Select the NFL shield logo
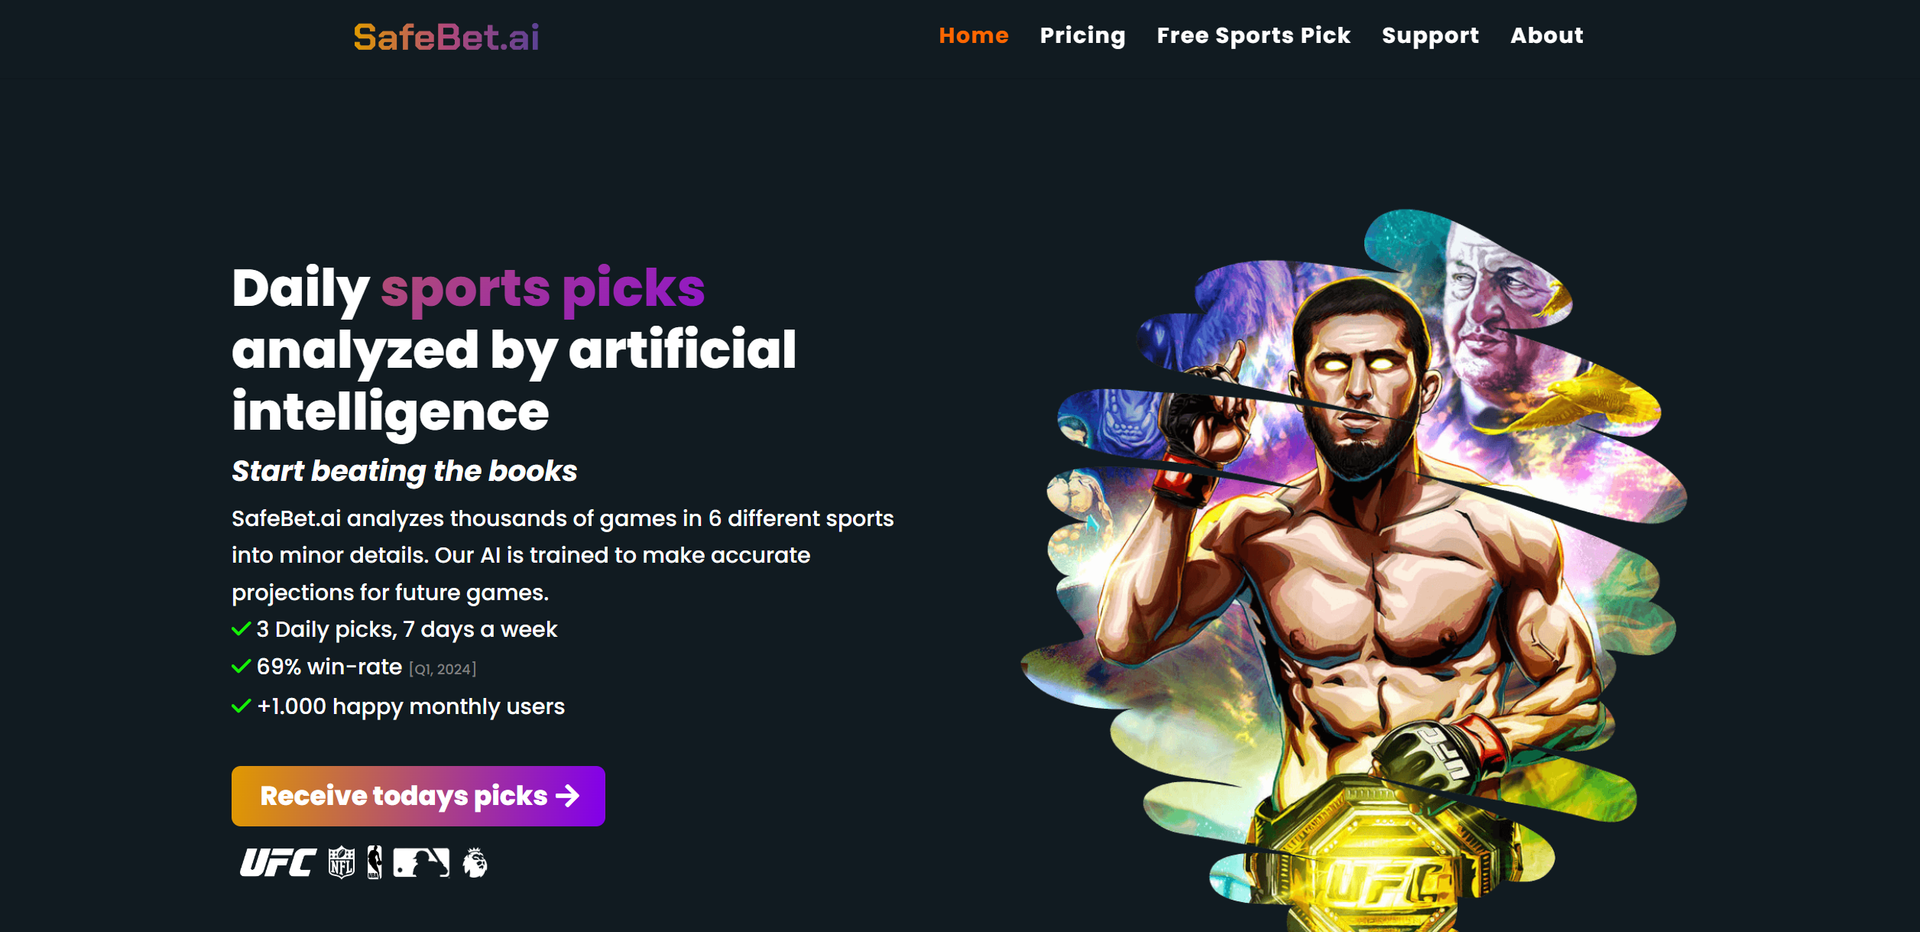 point(342,861)
